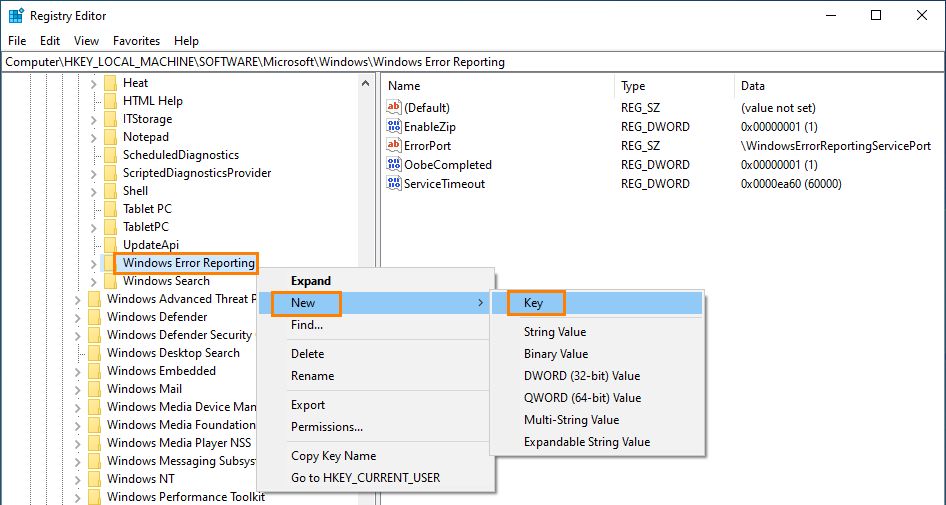Expand the Shell key
This screenshot has width=946, height=505.
click(x=94, y=191)
